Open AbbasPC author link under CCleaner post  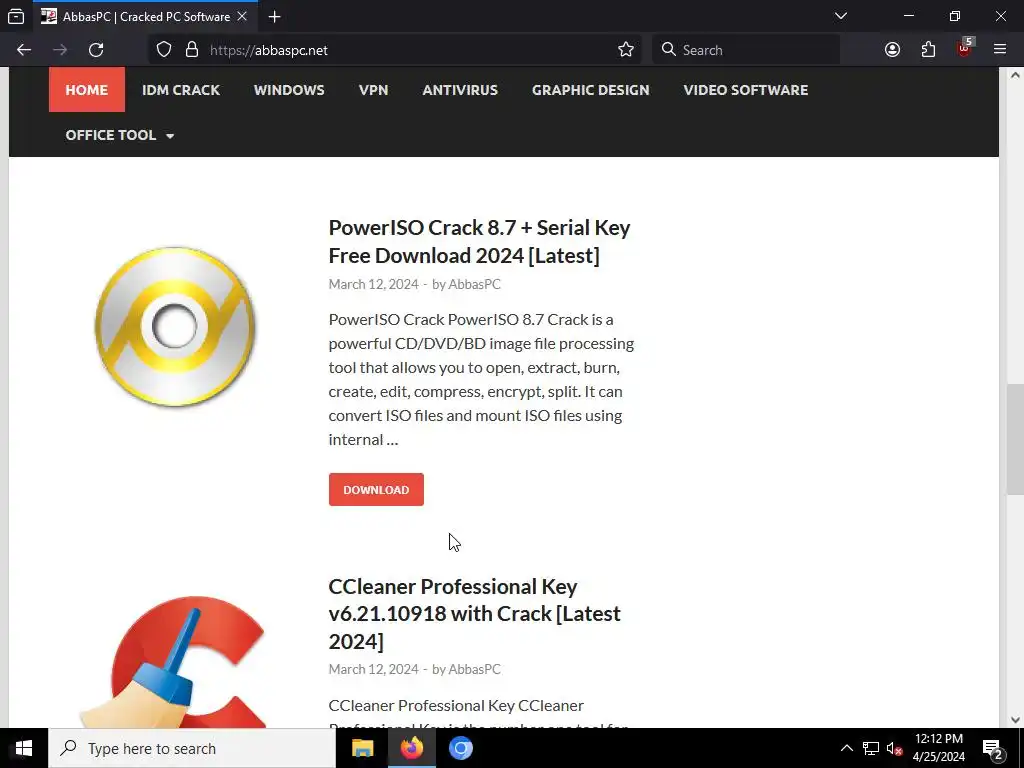[474, 669]
